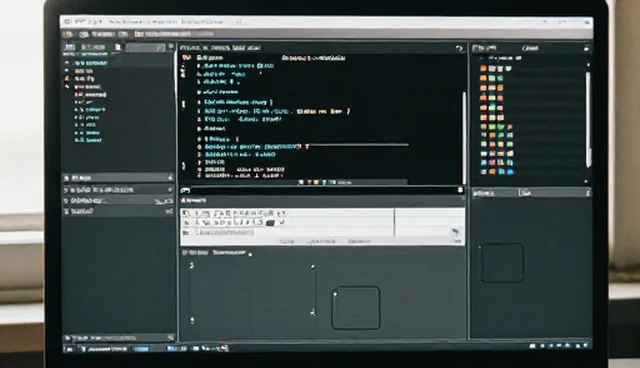Click the icon at the left panel footer's right end
This screenshot has height=368, width=640.
[x=171, y=337]
